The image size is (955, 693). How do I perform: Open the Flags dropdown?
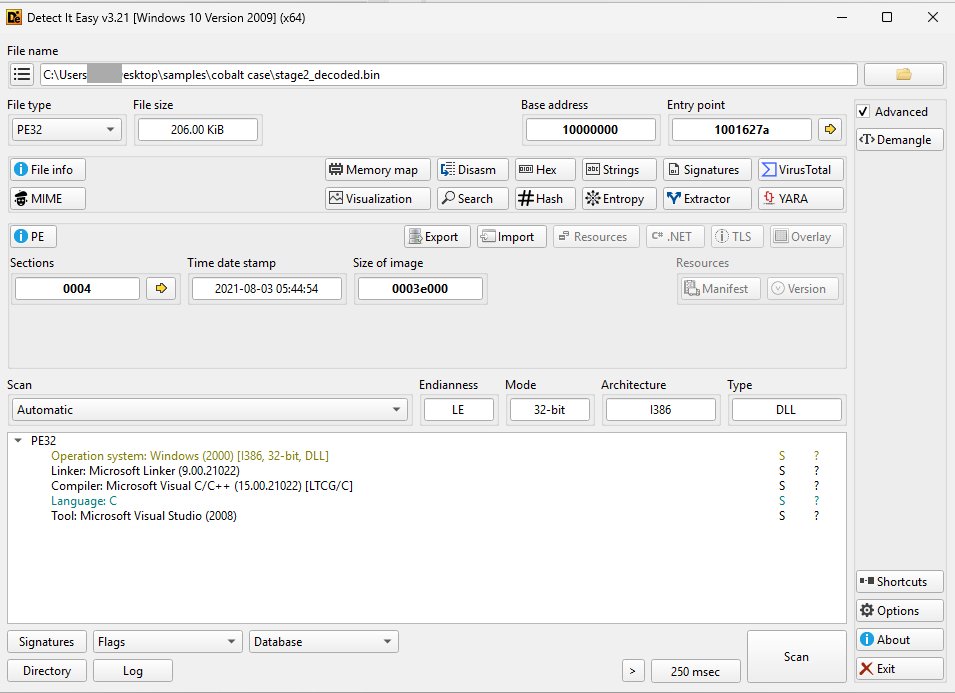(167, 641)
